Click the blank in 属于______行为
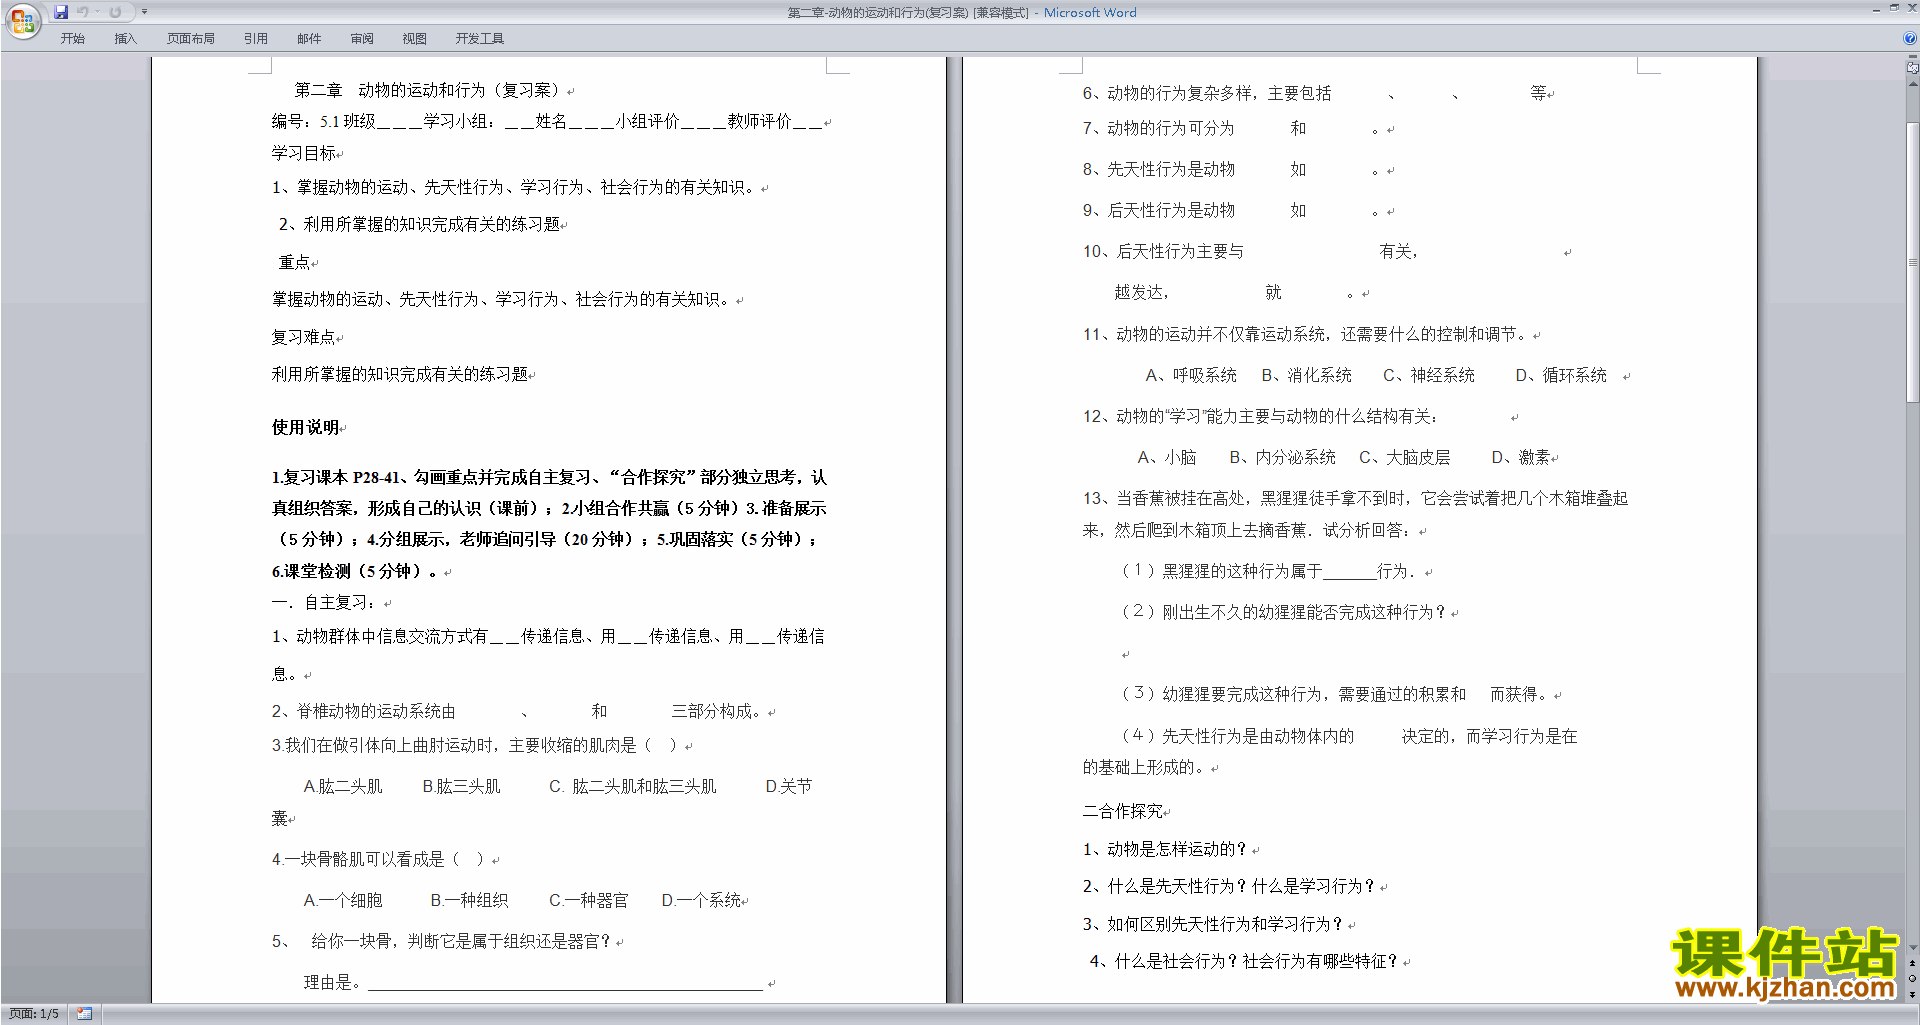This screenshot has width=1920, height=1025. [x=1349, y=571]
